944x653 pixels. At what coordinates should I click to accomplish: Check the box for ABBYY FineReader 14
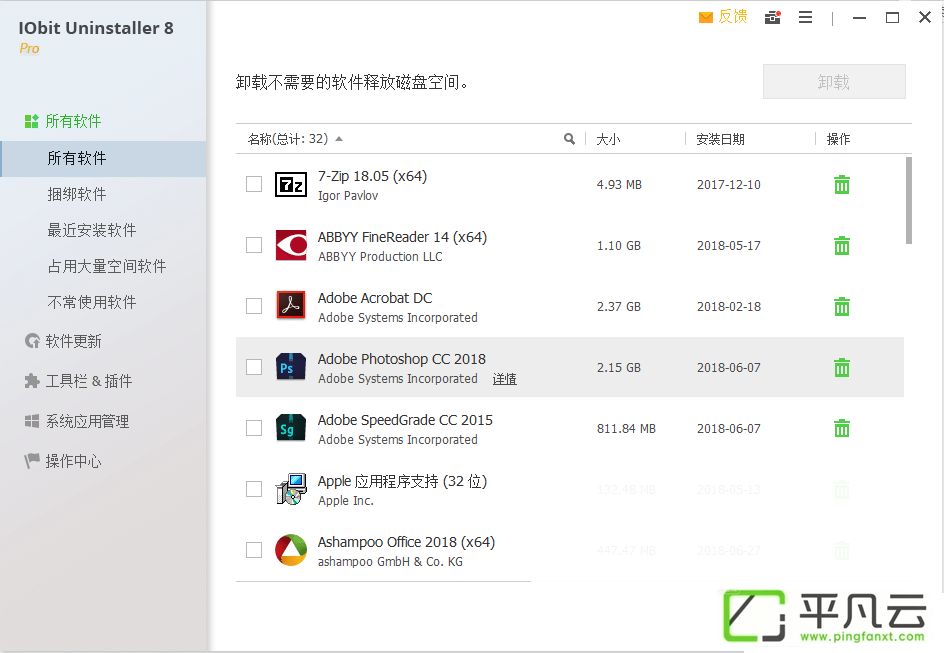pos(254,245)
